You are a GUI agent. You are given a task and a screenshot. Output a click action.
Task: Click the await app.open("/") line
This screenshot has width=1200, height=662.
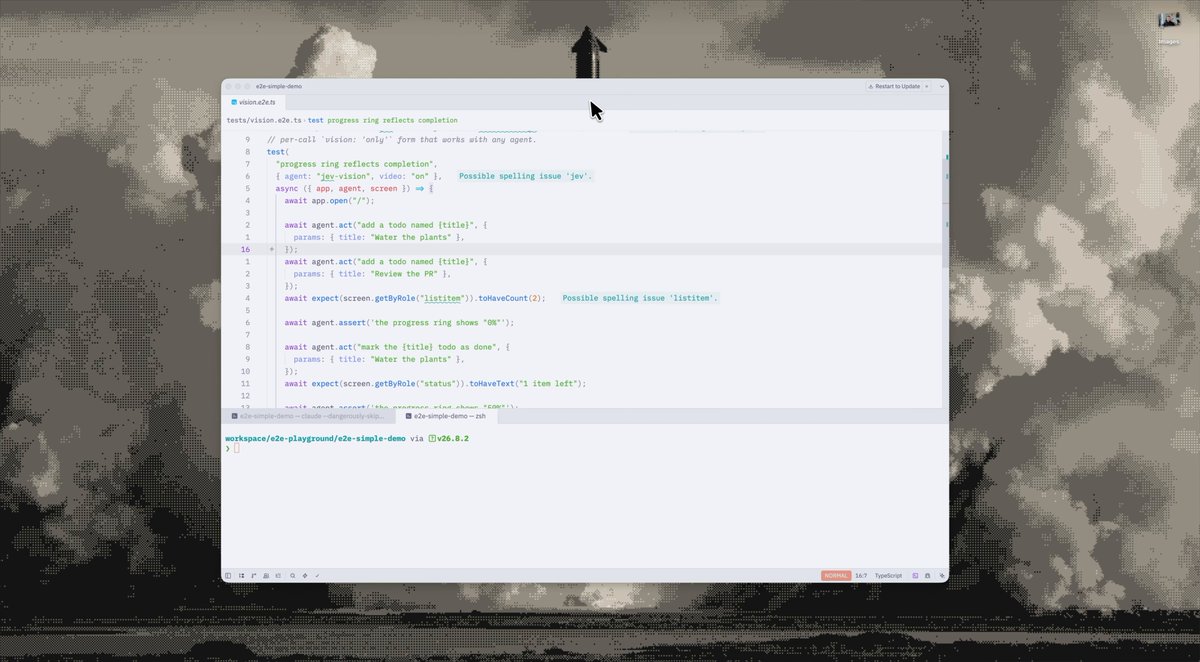pos(329,200)
